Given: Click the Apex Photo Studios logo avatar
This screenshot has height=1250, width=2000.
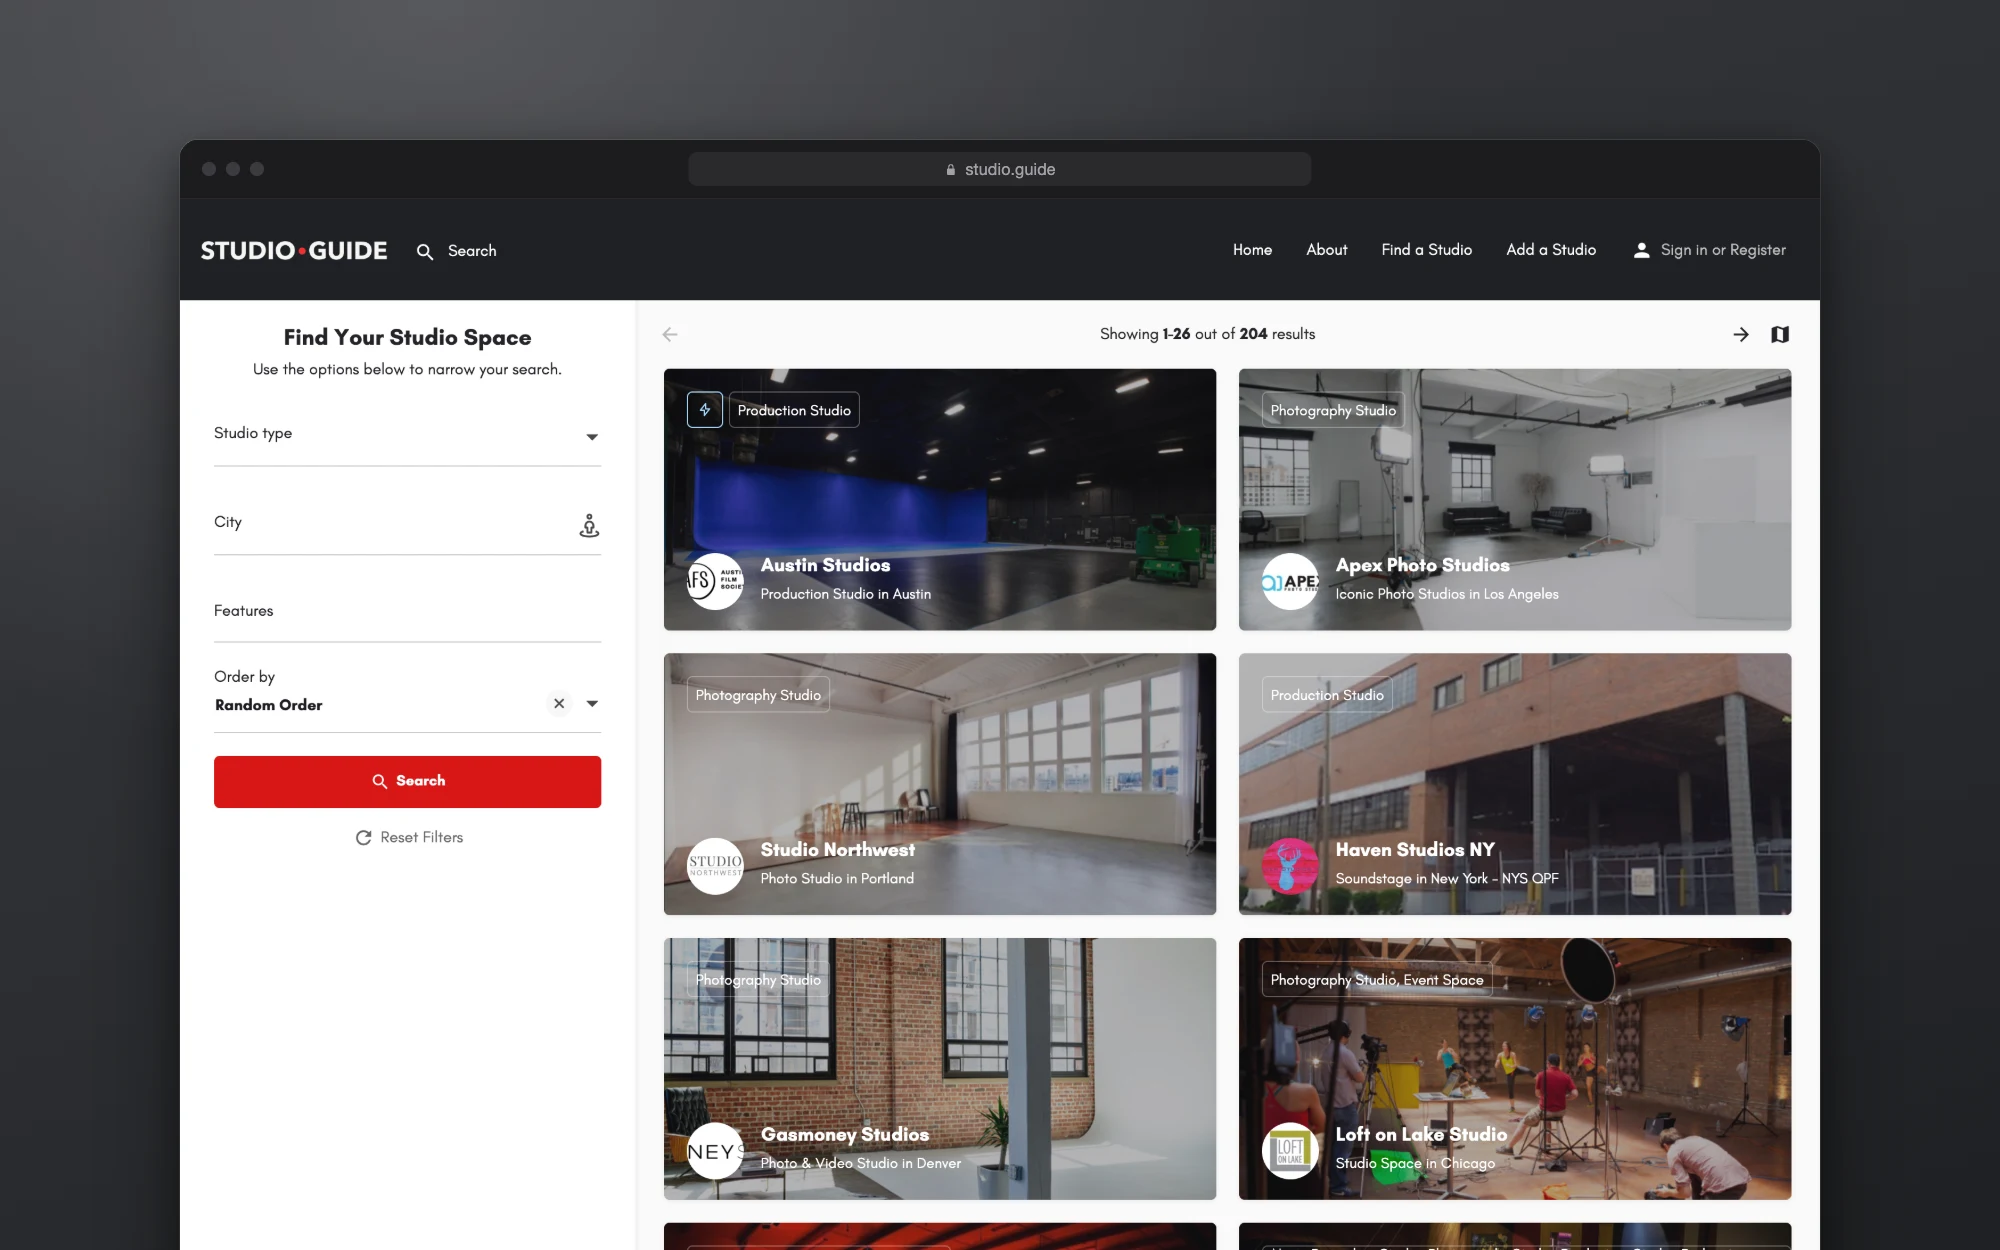Looking at the screenshot, I should [1290, 581].
